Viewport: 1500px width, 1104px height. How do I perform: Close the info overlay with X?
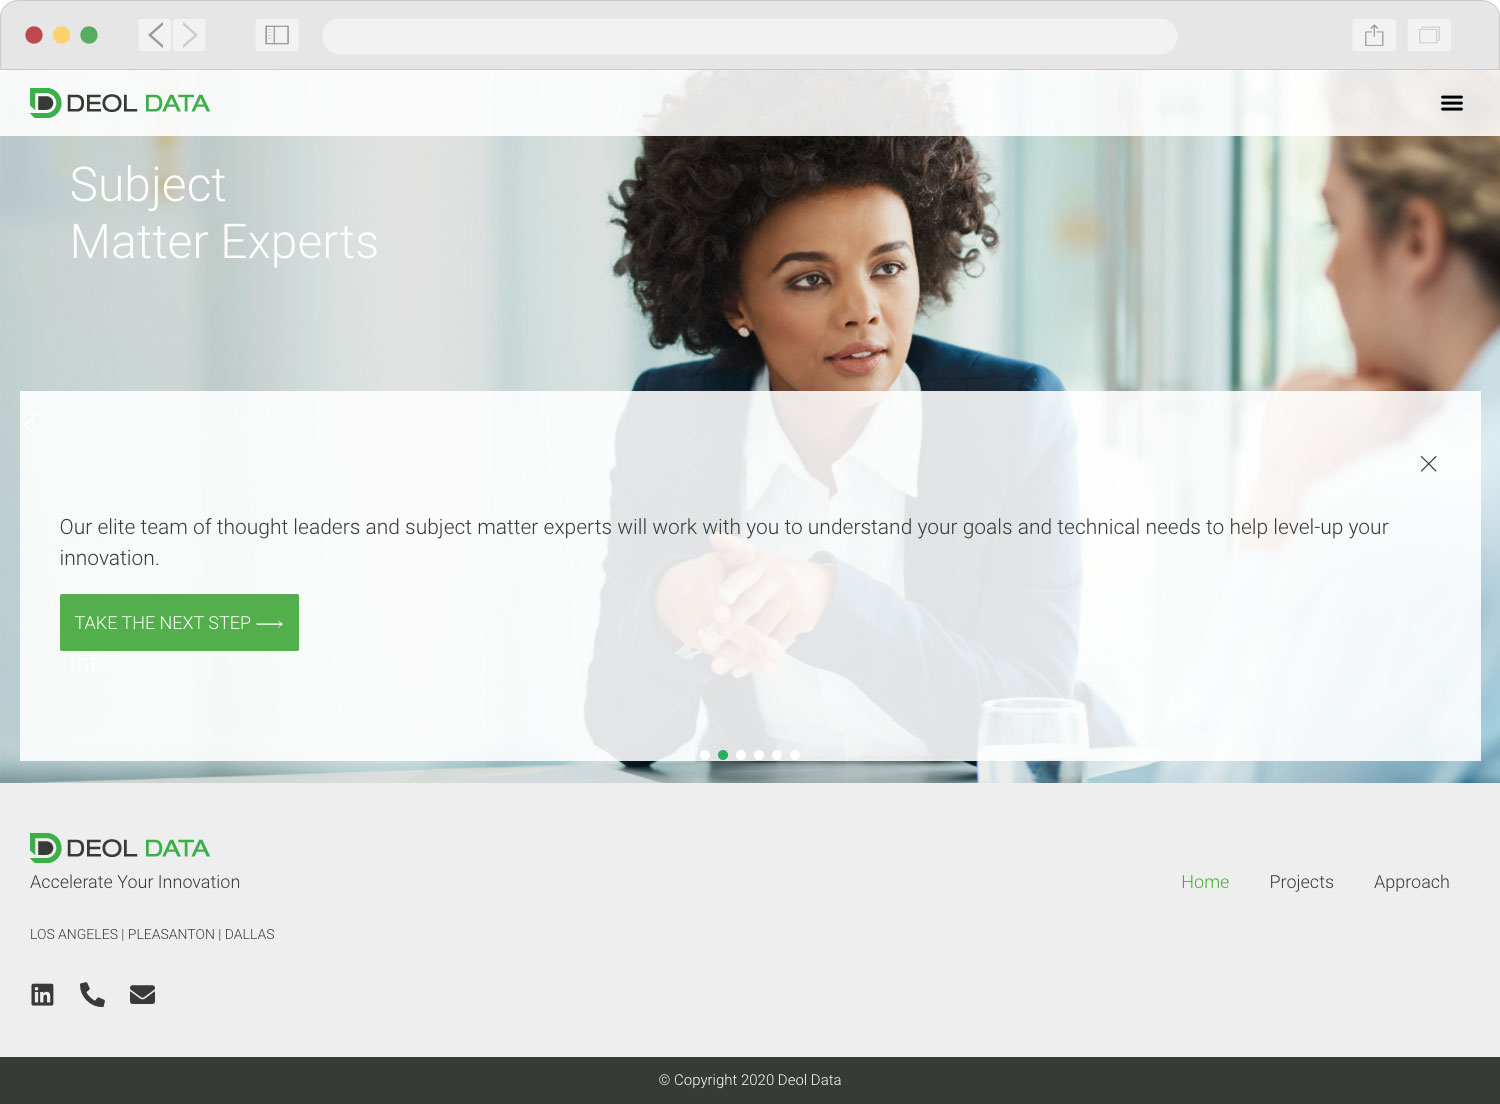pos(1428,463)
